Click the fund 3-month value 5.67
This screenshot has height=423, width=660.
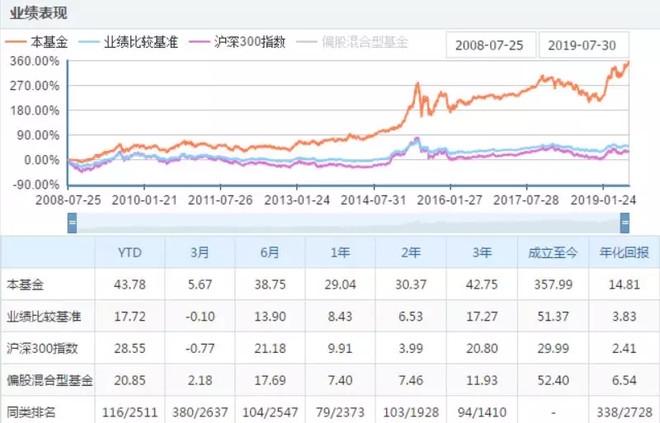tap(200, 285)
